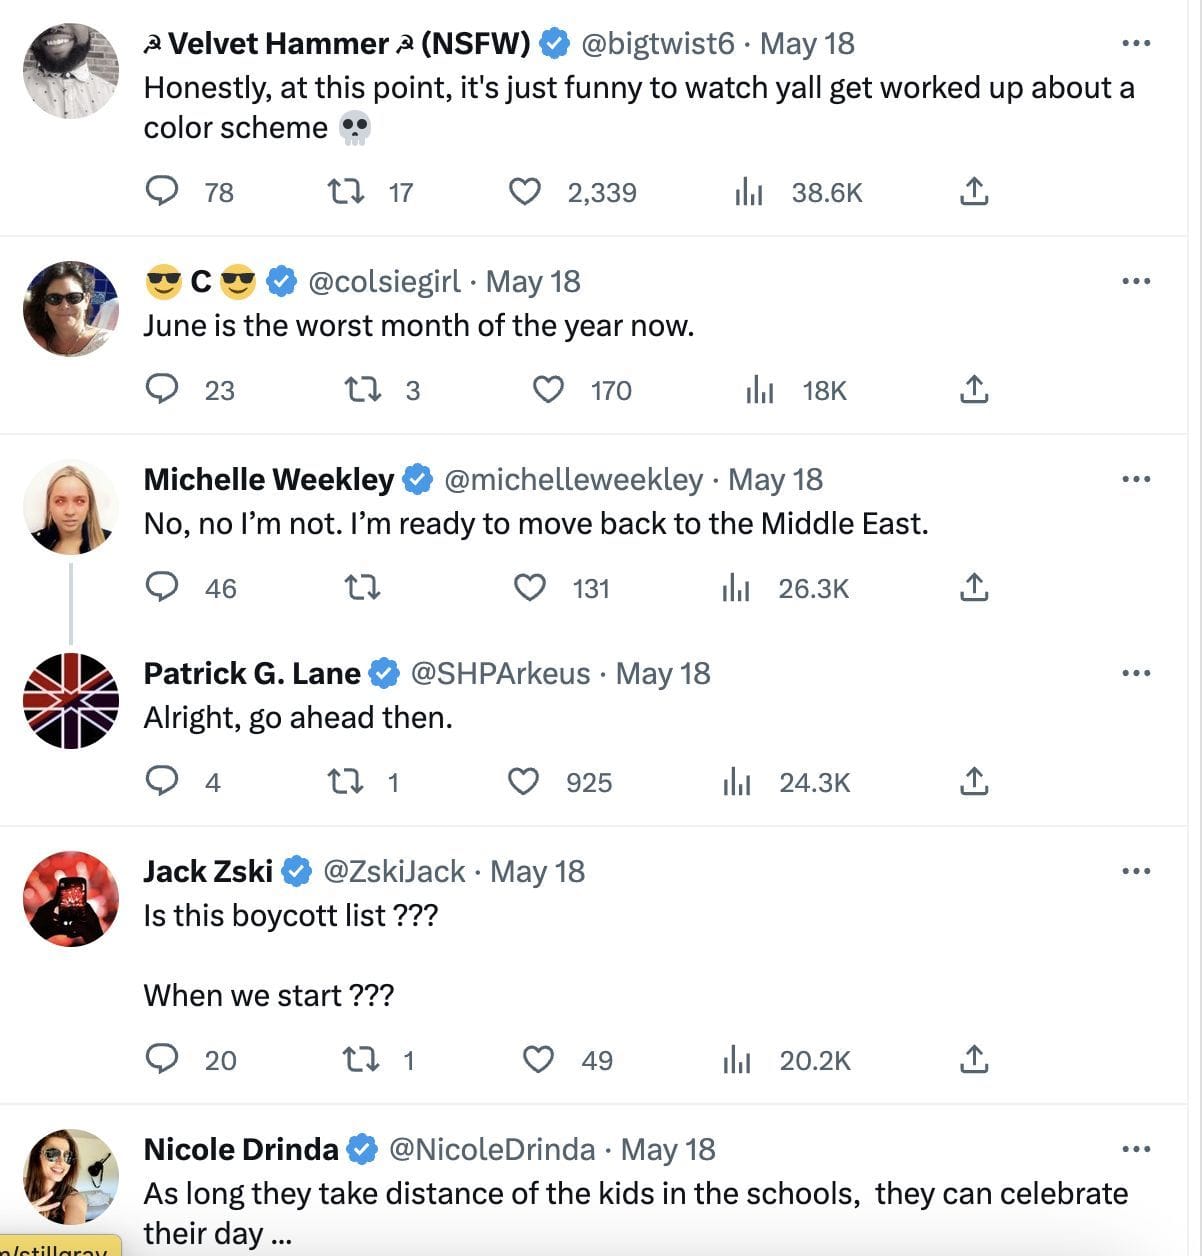View Michelle Weekley's profile picture

click(70, 506)
